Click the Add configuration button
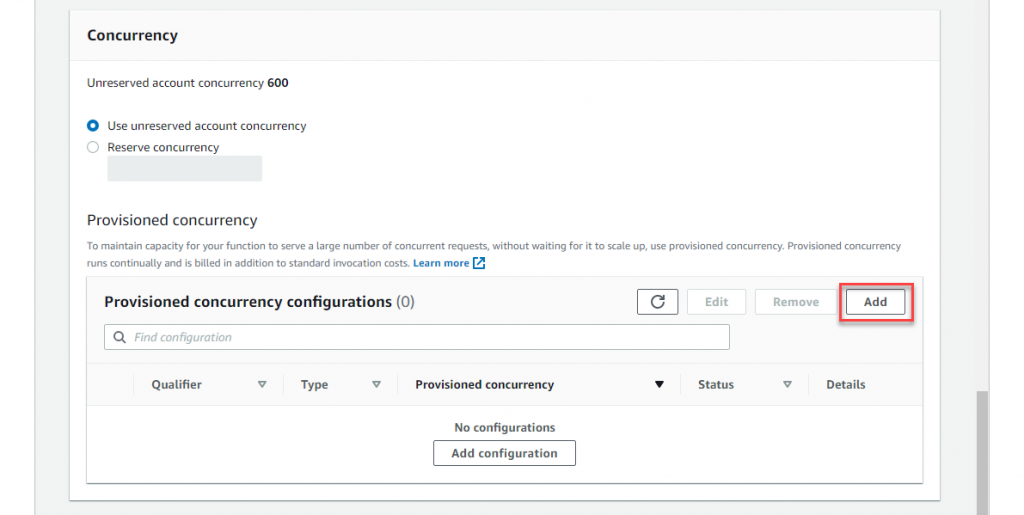Screen dimensions: 1024x515 click(x=504, y=453)
